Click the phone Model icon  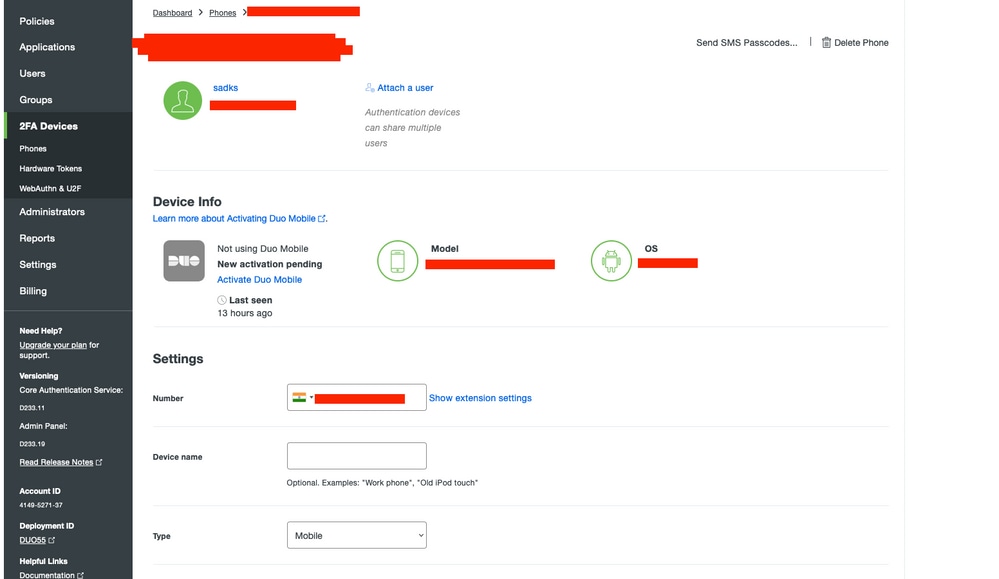tap(397, 261)
